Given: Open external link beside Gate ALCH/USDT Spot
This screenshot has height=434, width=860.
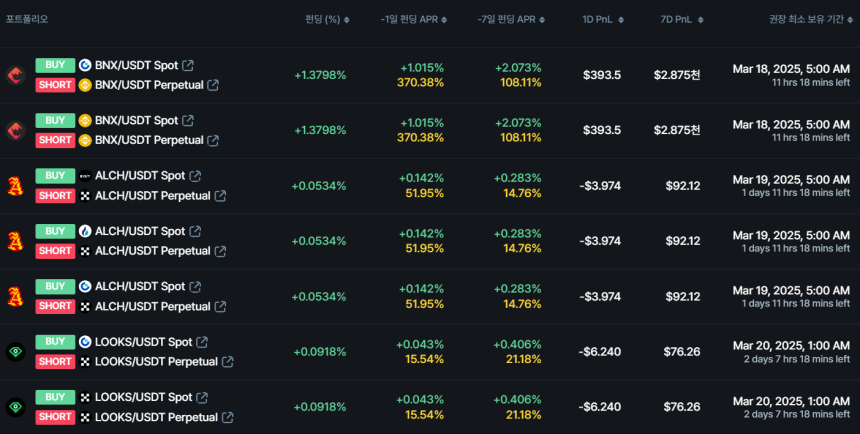Looking at the screenshot, I should click(195, 286).
